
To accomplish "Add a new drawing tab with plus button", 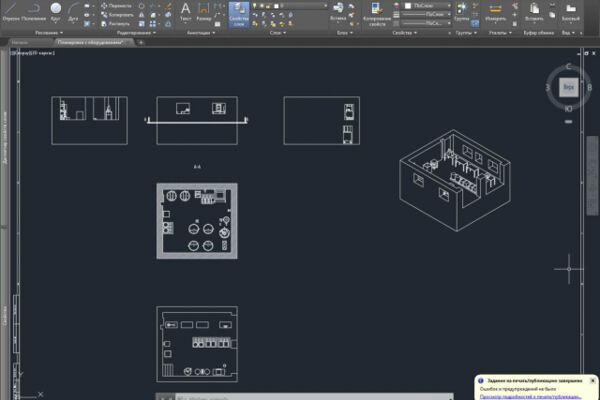I will 141,42.
